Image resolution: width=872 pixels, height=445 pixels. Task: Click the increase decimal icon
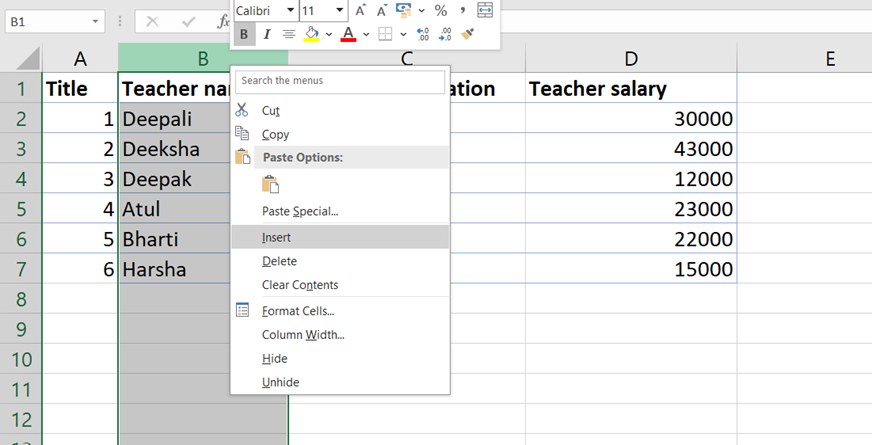[x=421, y=34]
